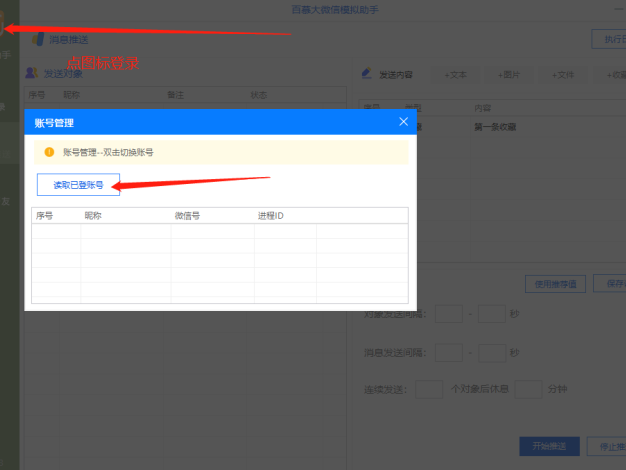
Task: Click the 使用推荐值 button
Action: pos(555,284)
